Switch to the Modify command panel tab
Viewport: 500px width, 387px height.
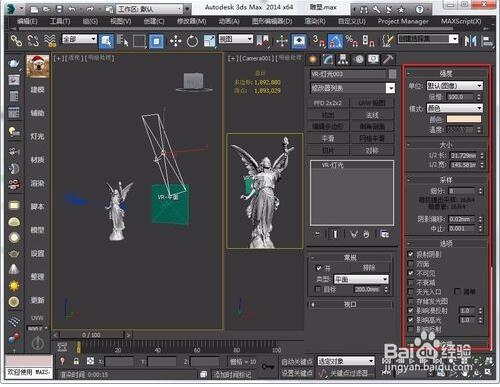click(x=328, y=59)
